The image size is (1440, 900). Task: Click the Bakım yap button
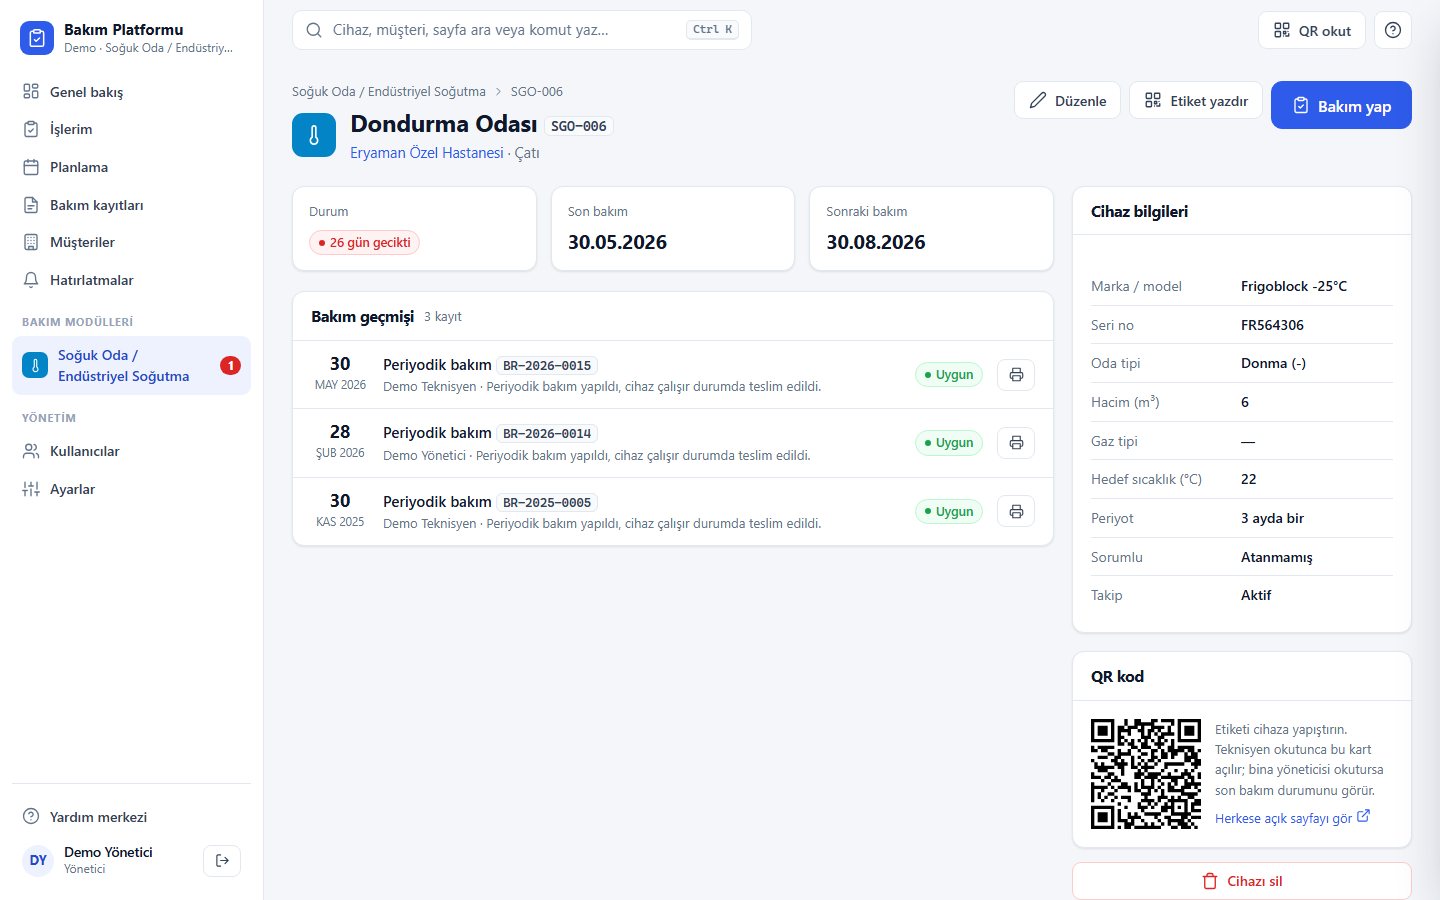click(x=1341, y=105)
